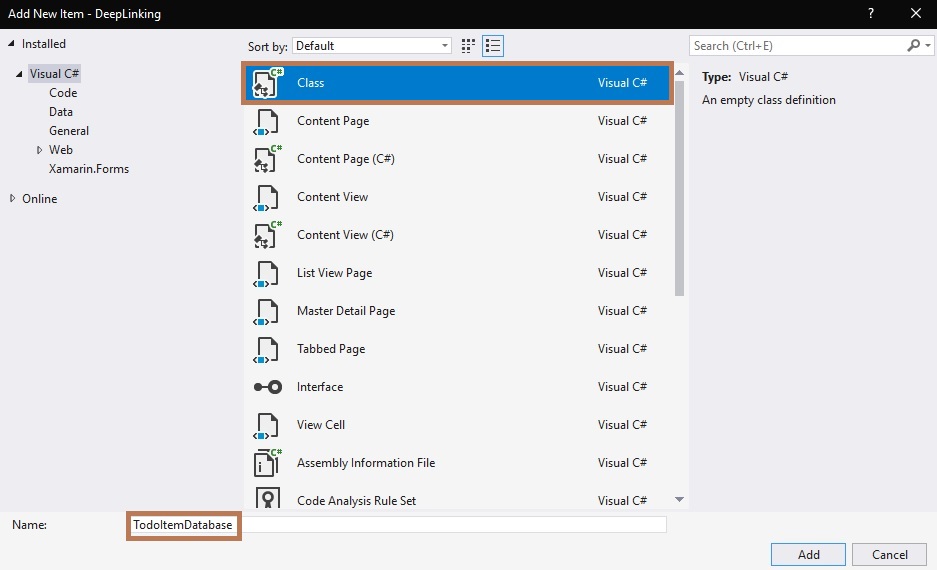Image resolution: width=937 pixels, height=570 pixels.
Task: Expand the Web tree node
Action: click(39, 150)
